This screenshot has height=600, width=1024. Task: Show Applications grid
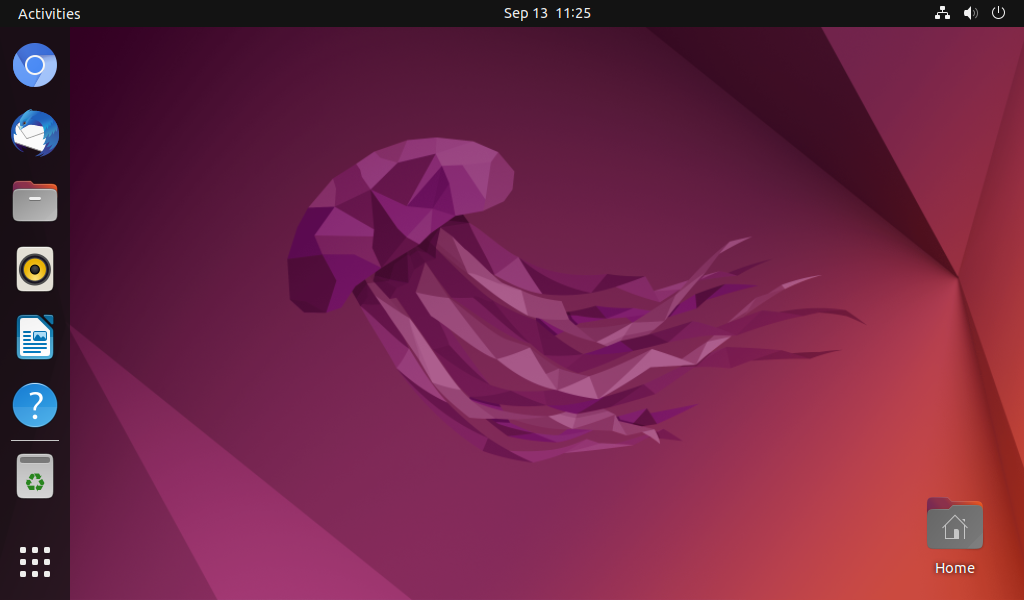tap(35, 562)
